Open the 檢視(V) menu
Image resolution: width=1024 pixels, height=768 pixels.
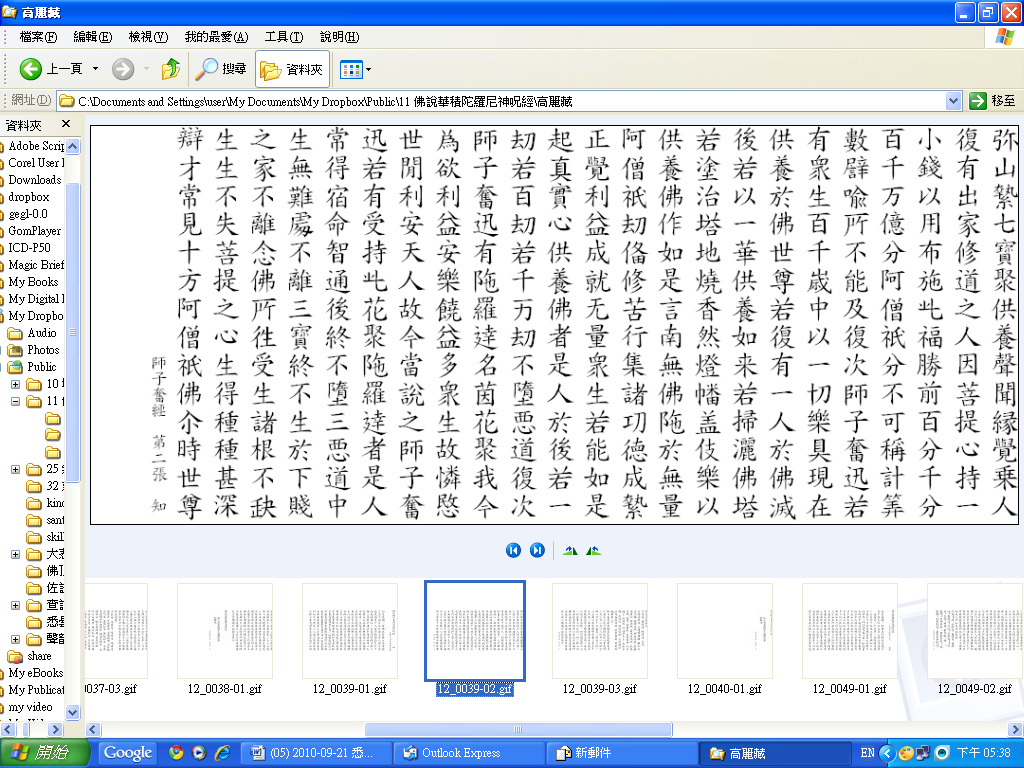[x=147, y=37]
